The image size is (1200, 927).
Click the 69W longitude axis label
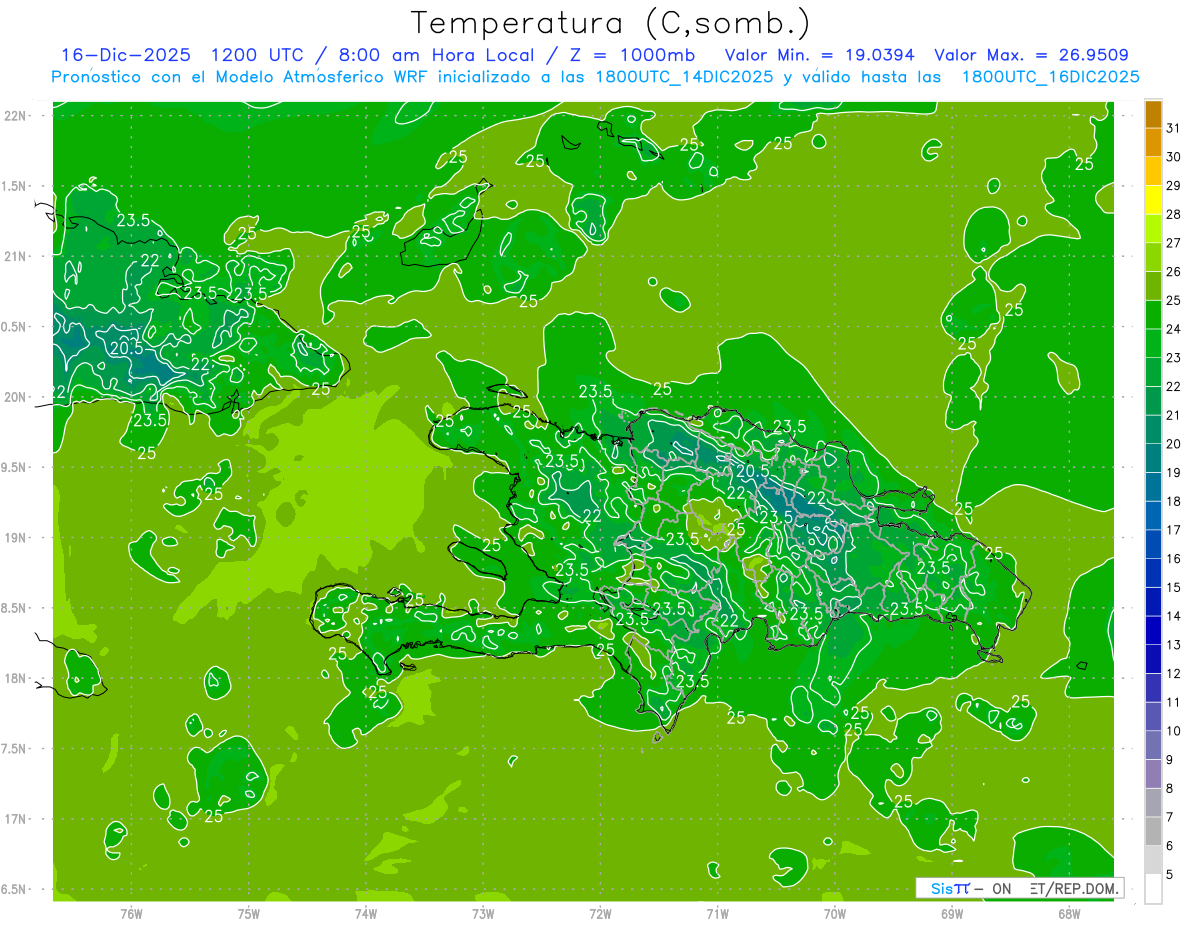[952, 914]
